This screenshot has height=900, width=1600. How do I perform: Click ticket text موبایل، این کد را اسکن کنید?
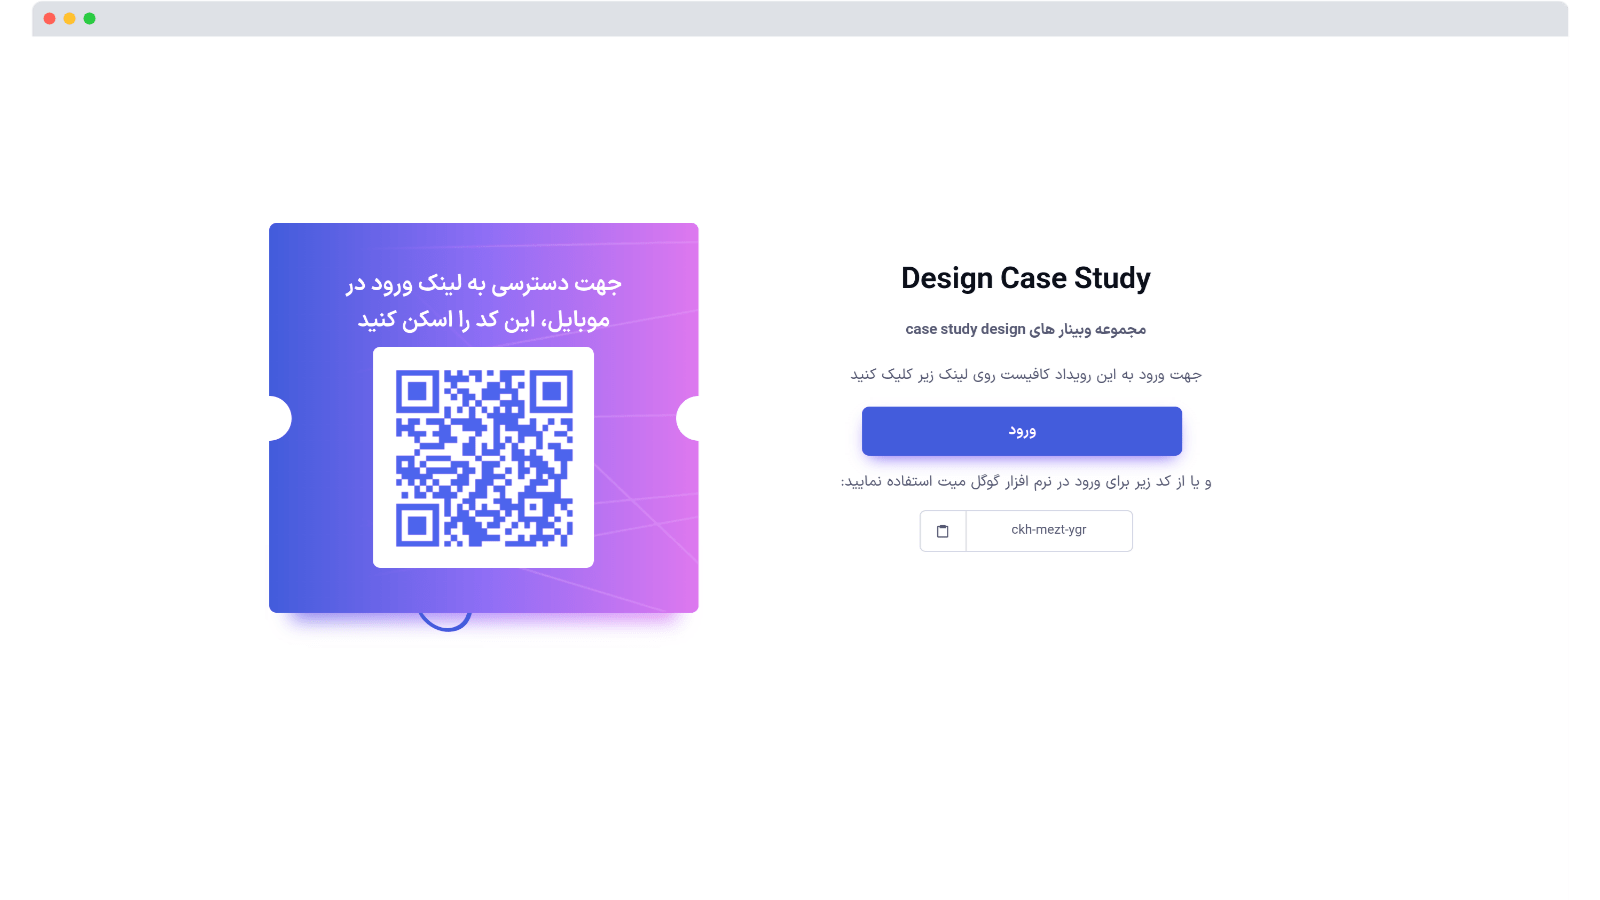coord(484,320)
